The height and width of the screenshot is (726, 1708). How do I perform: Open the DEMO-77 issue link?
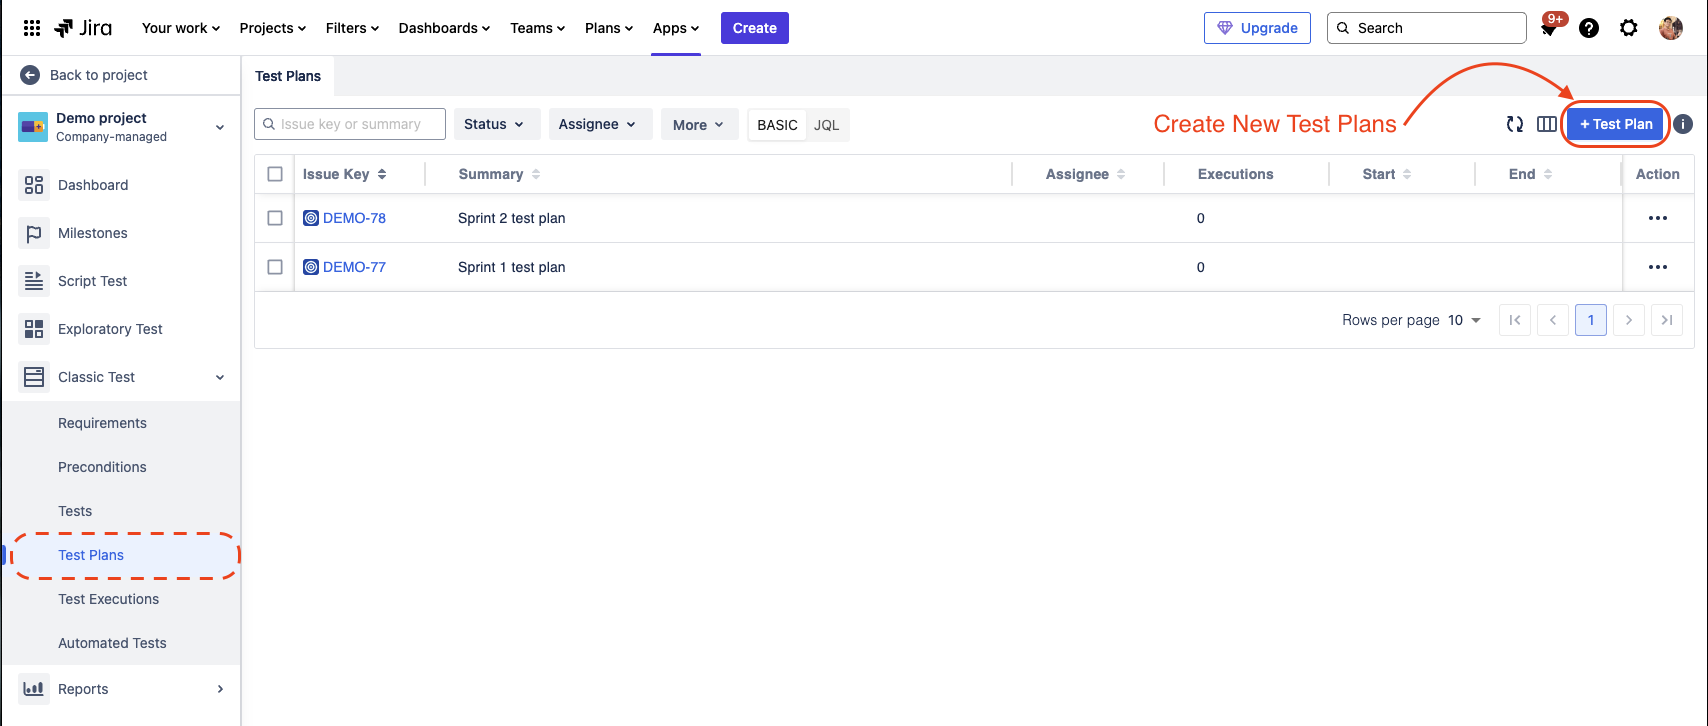[354, 267]
